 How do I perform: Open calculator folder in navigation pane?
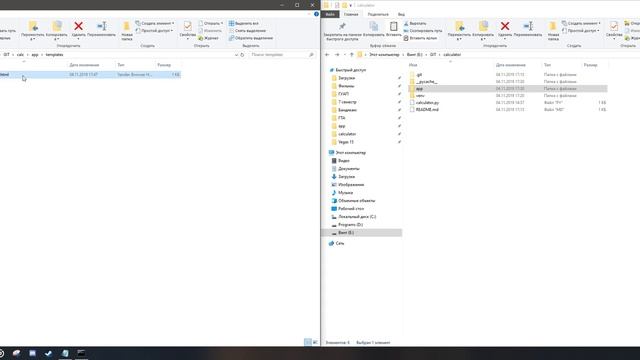[347, 134]
